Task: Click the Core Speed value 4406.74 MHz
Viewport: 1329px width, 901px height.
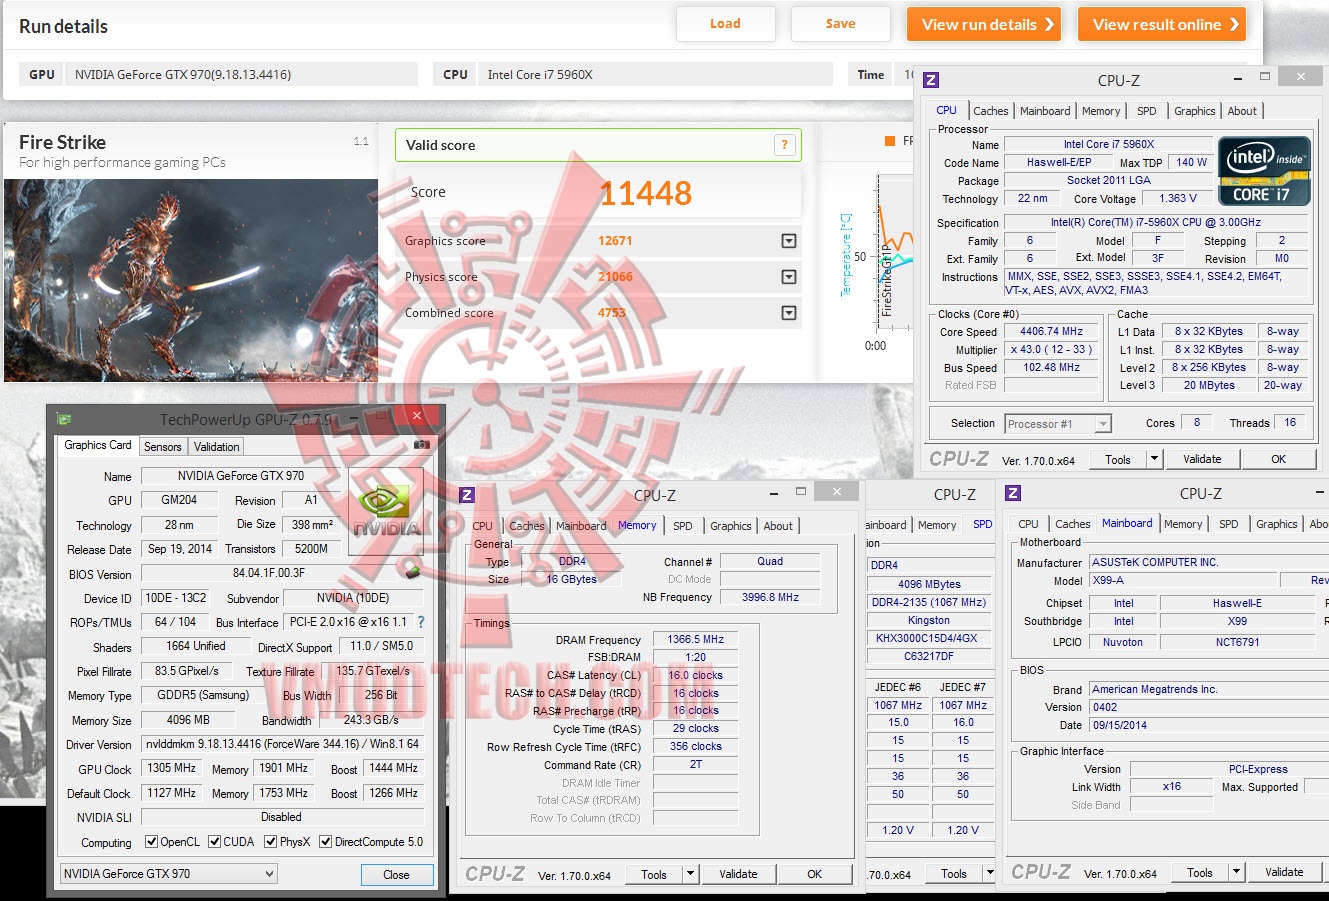Action: 1051,331
